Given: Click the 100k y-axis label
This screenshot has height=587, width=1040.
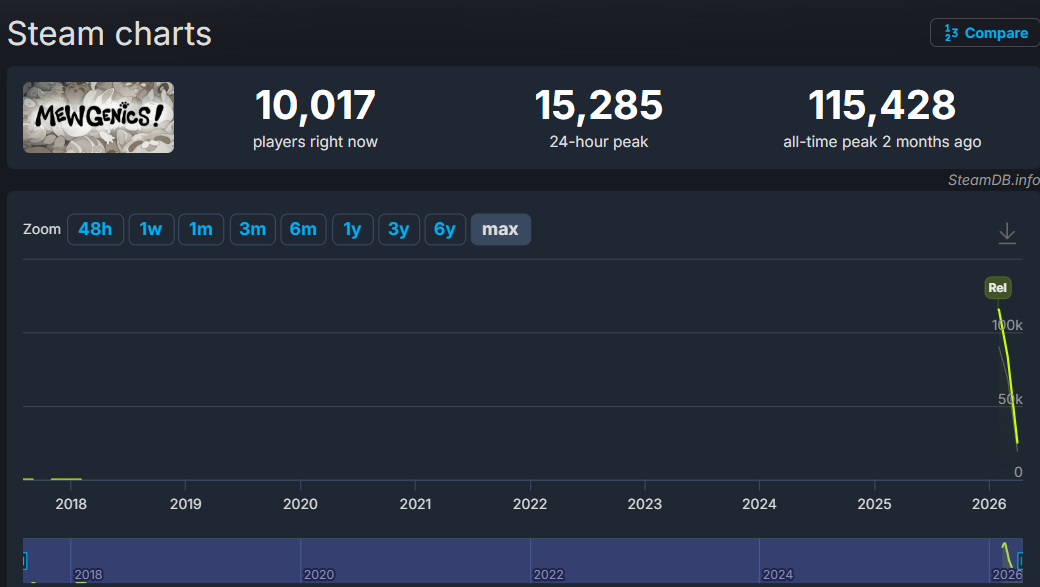Looking at the screenshot, I should point(1007,325).
